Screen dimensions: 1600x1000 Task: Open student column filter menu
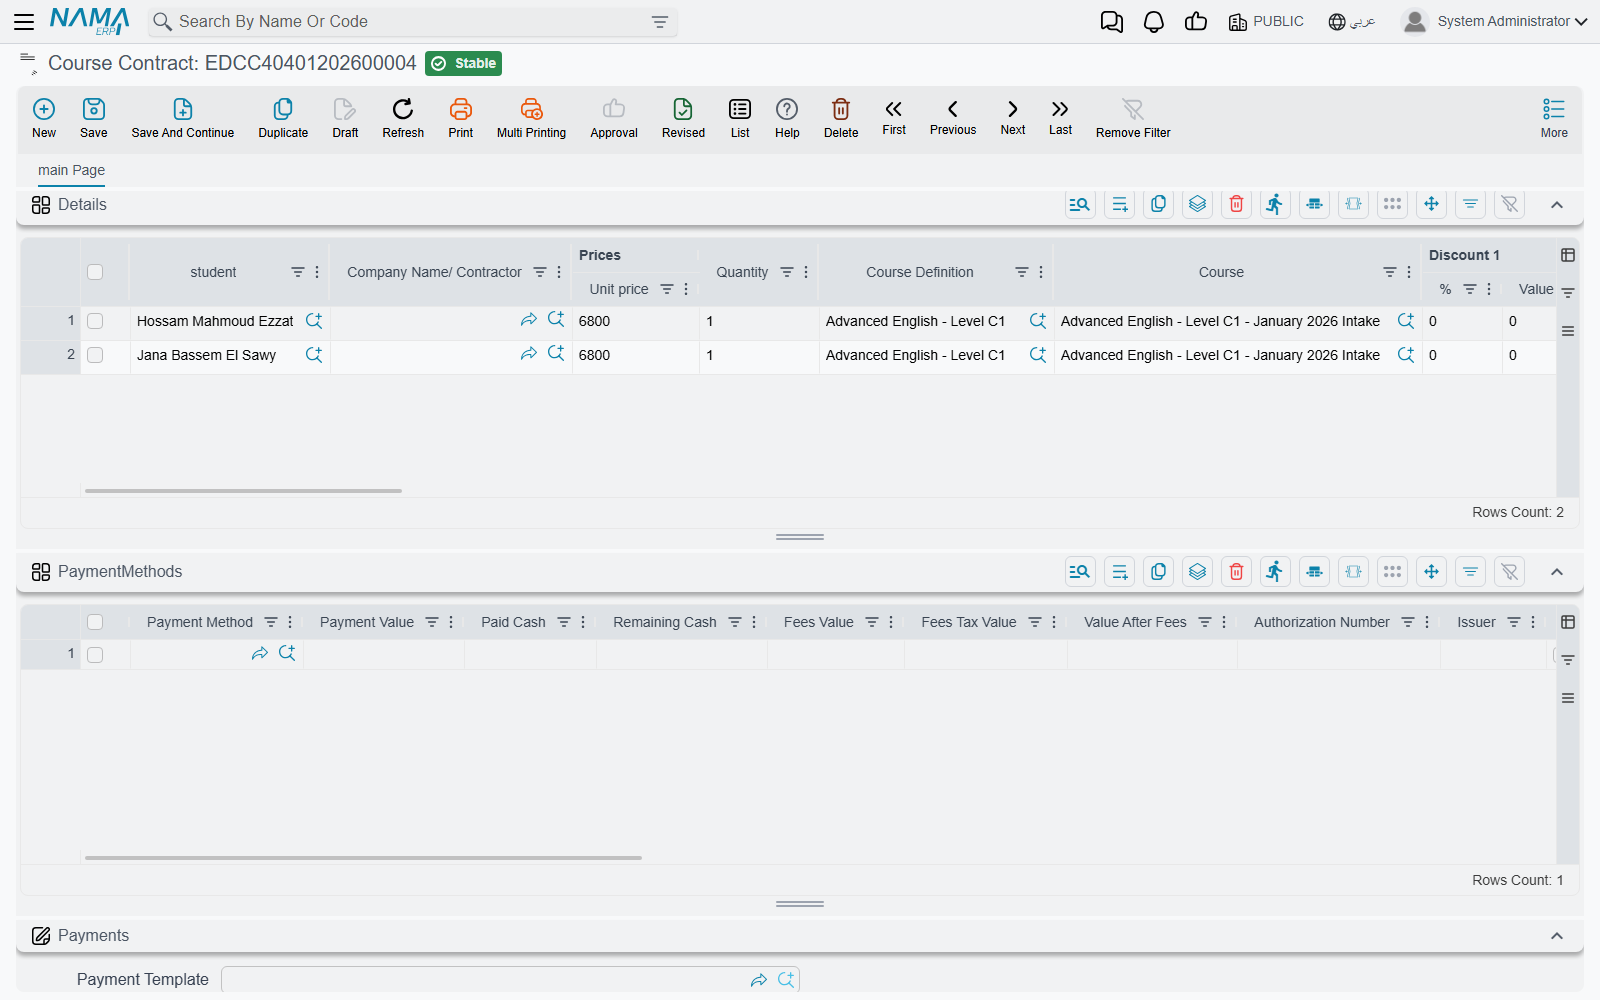pyautogui.click(x=298, y=272)
